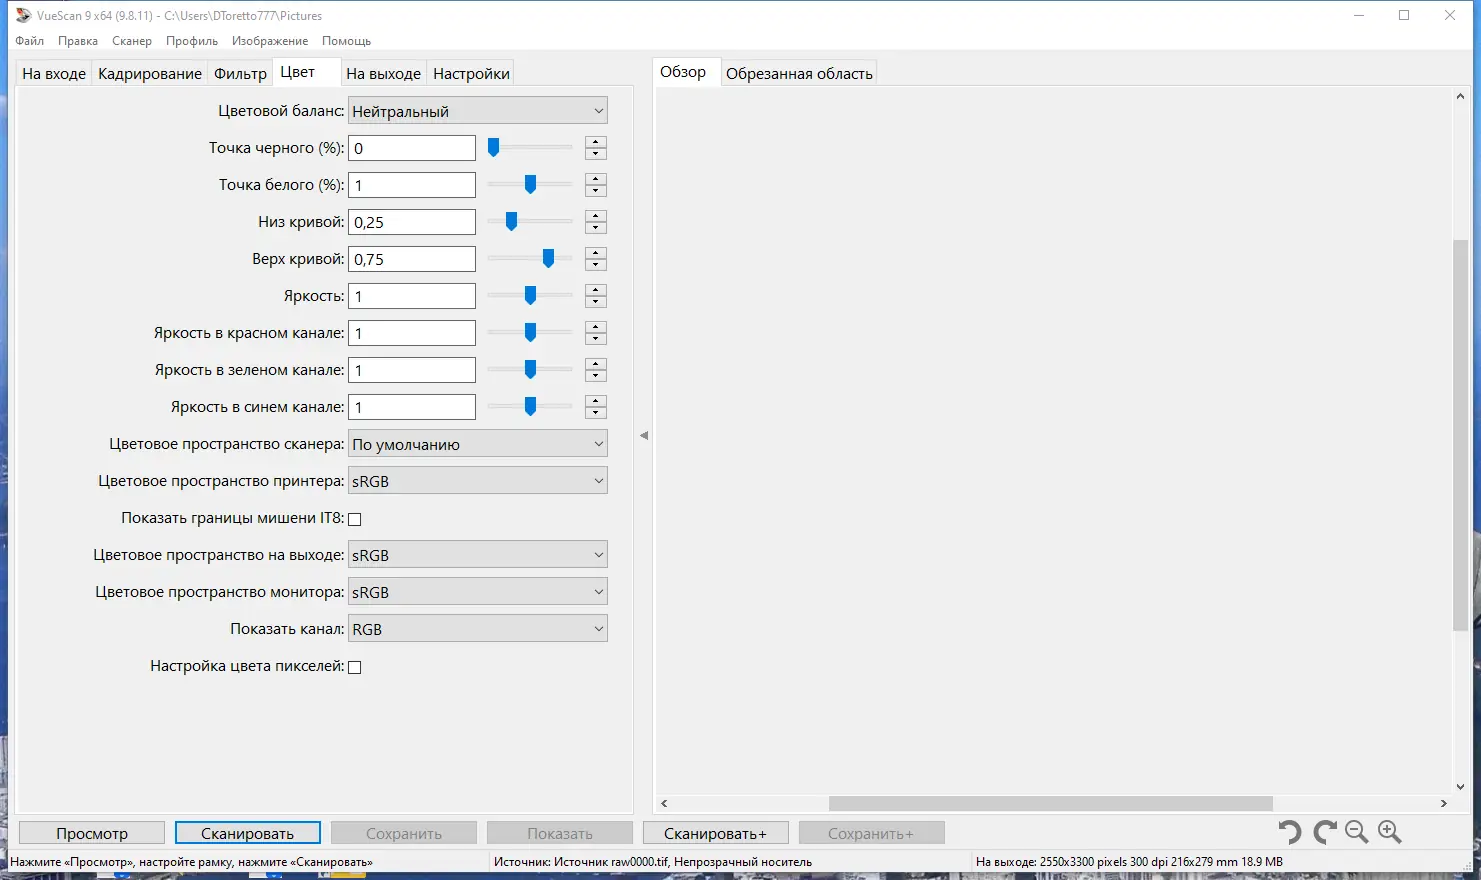Viewport: 1481px width, 880px height.
Task: Decrease red channel brightness with stepper down arrow
Action: (596, 339)
